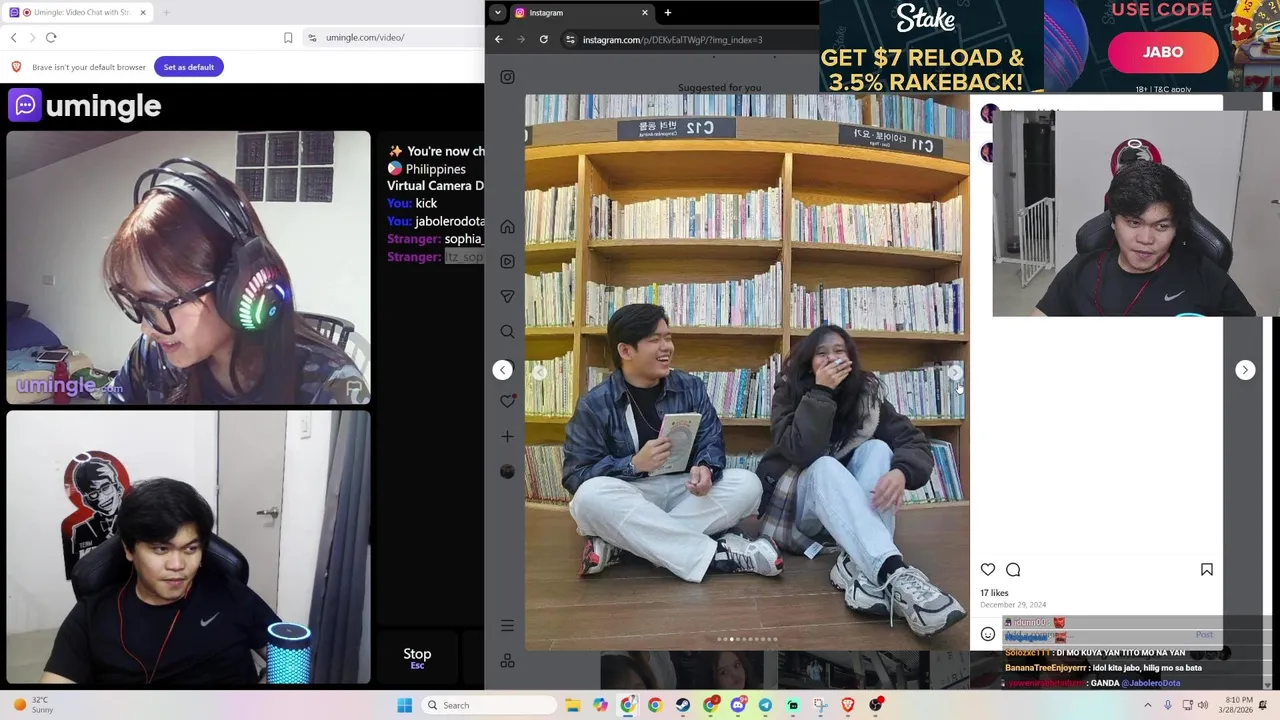
Task: Open Windows Start menu
Action: pos(404,705)
